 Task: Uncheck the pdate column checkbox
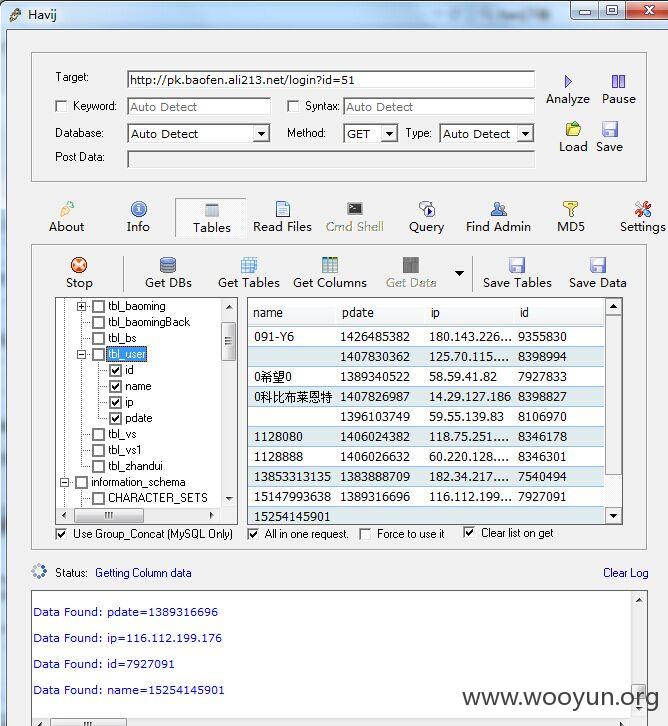[115, 419]
